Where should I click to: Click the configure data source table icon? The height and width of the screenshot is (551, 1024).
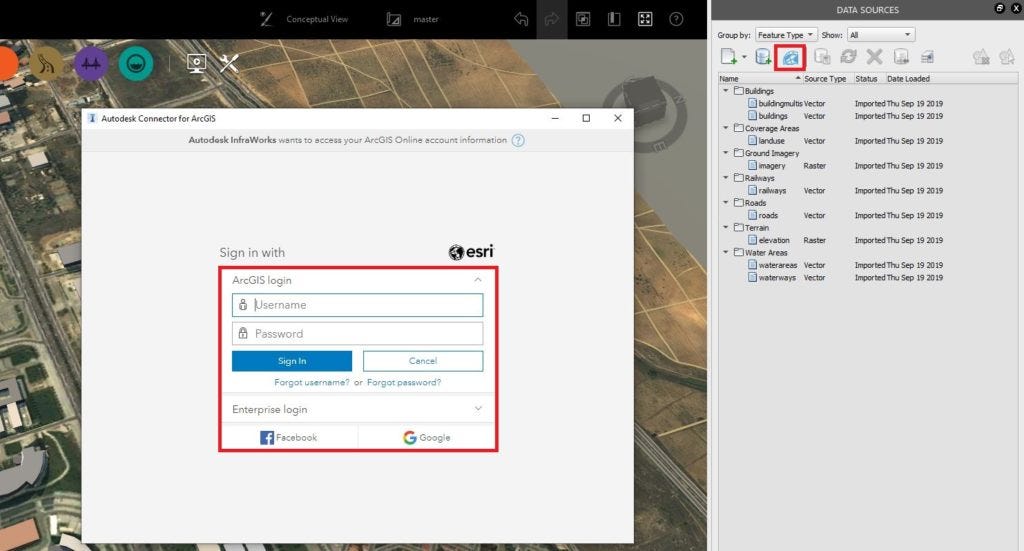tap(927, 57)
